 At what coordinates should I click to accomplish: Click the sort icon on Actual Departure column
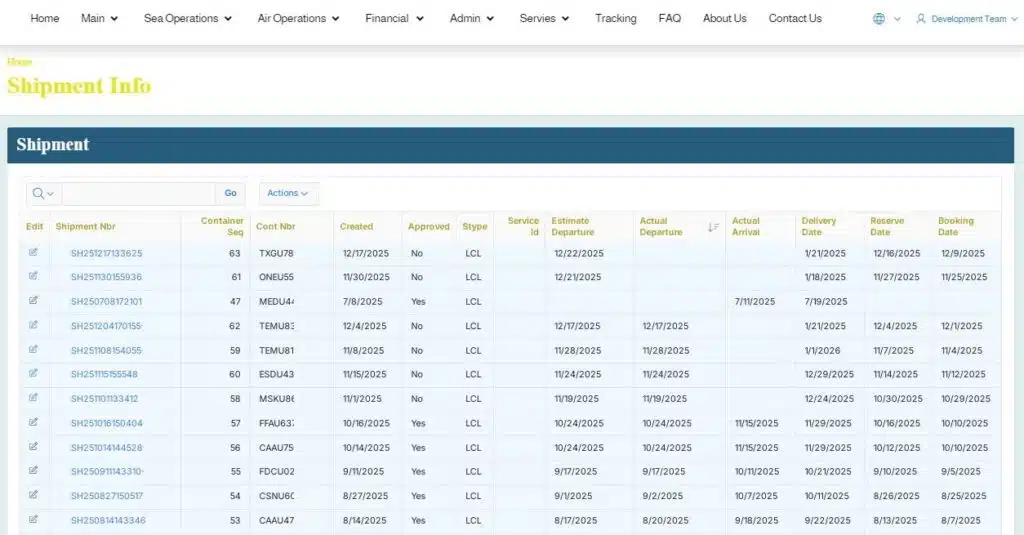713,227
